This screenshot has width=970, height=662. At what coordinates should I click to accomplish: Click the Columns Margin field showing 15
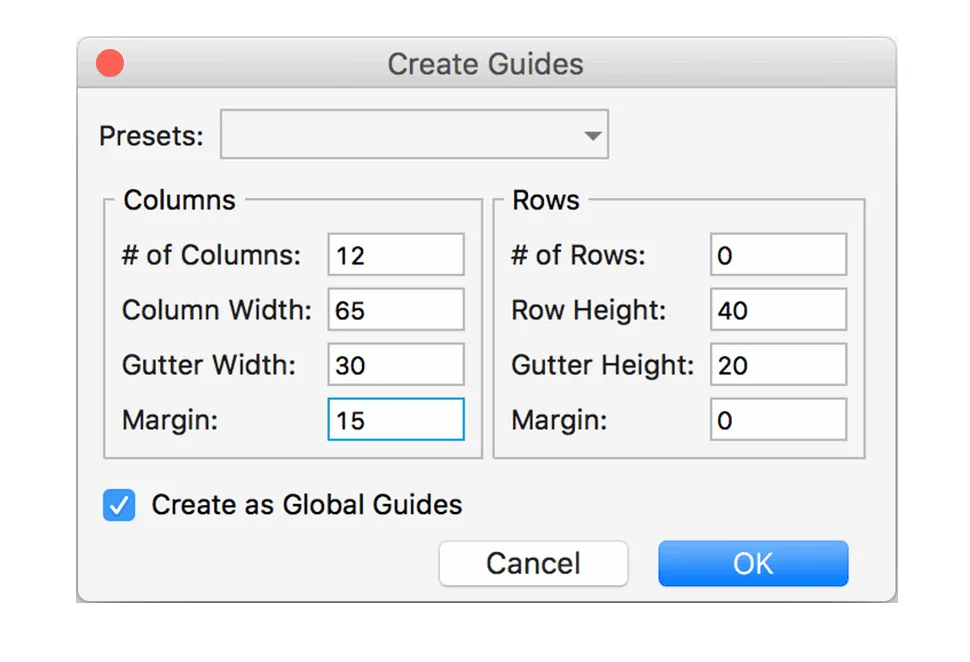(396, 420)
